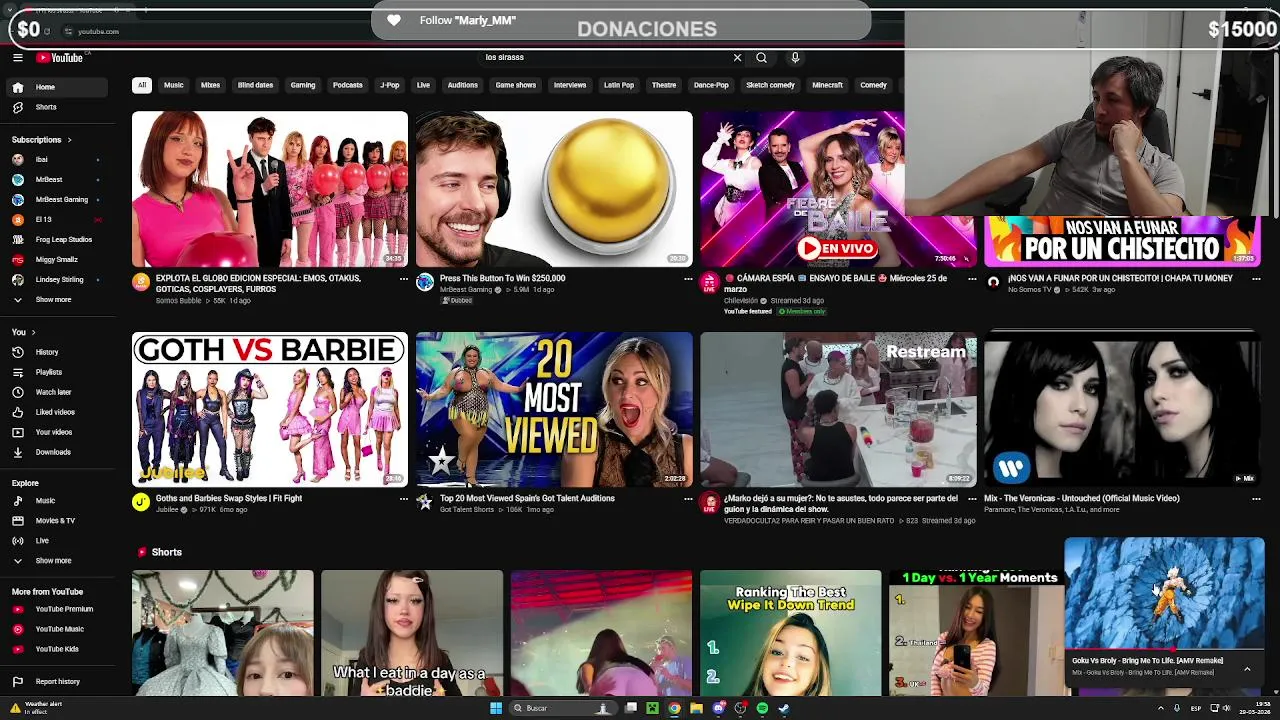Open EXPLOTA EL GLOBO video title
The height and width of the screenshot is (720, 1280).
(x=258, y=283)
